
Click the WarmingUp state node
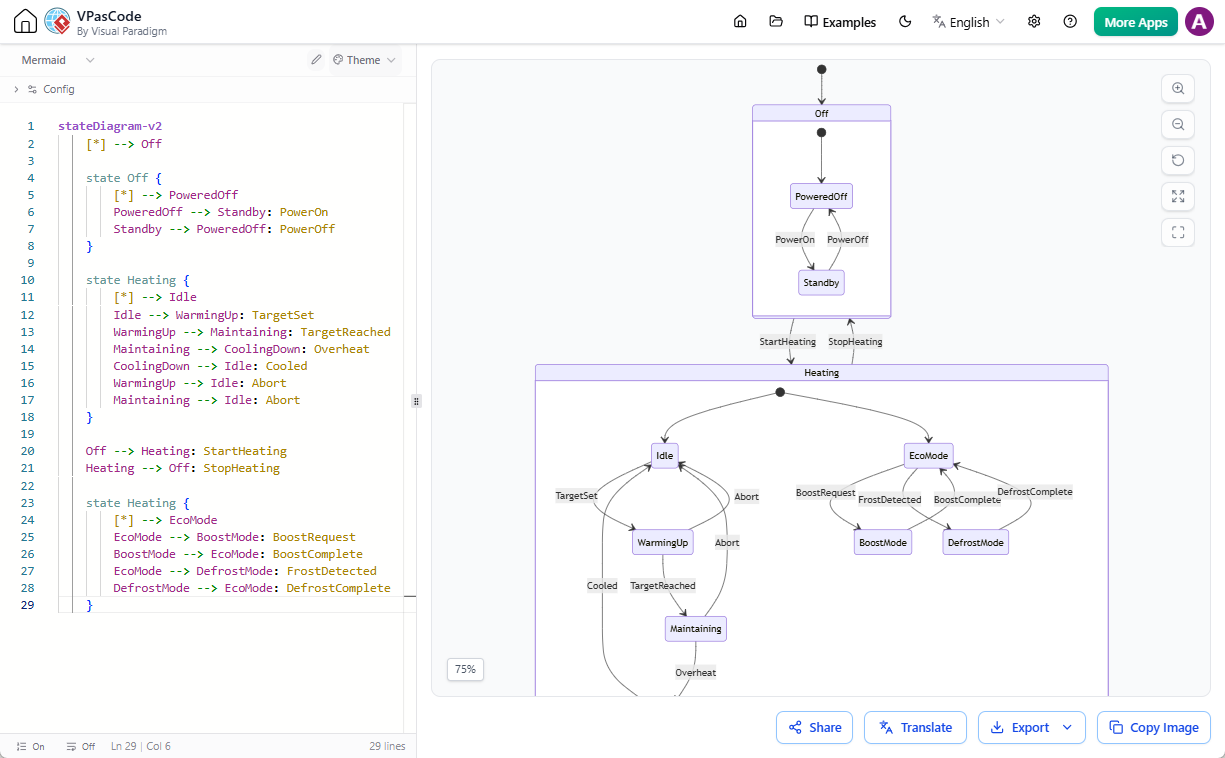pos(663,542)
